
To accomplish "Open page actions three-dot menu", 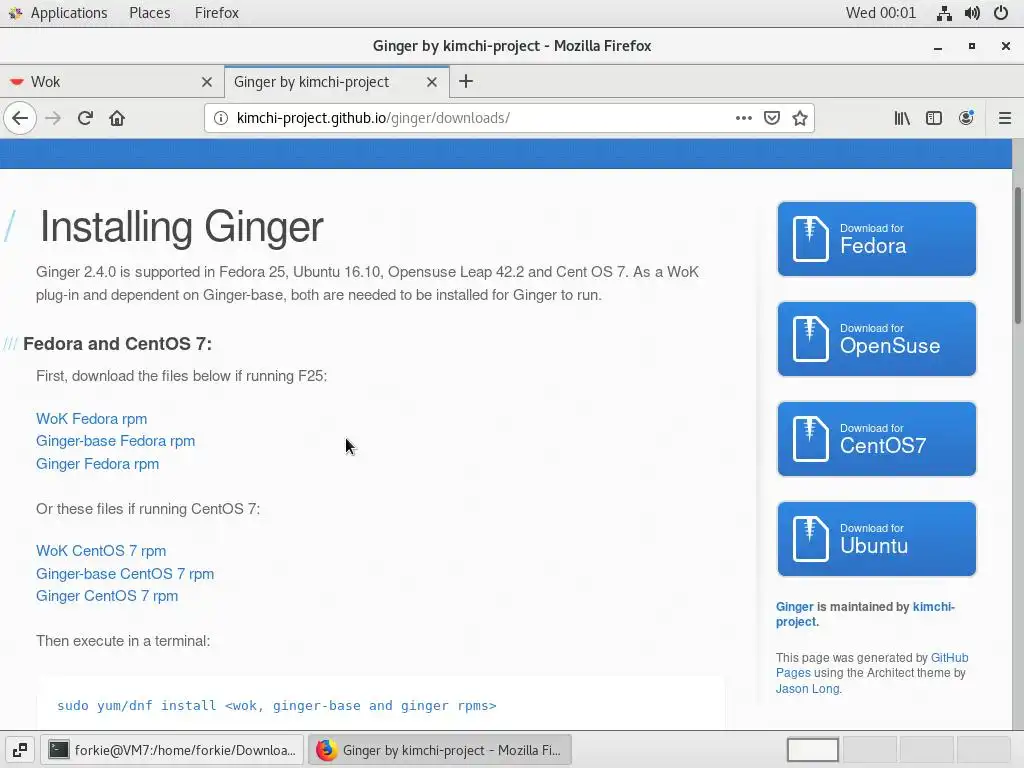I will tap(743, 118).
